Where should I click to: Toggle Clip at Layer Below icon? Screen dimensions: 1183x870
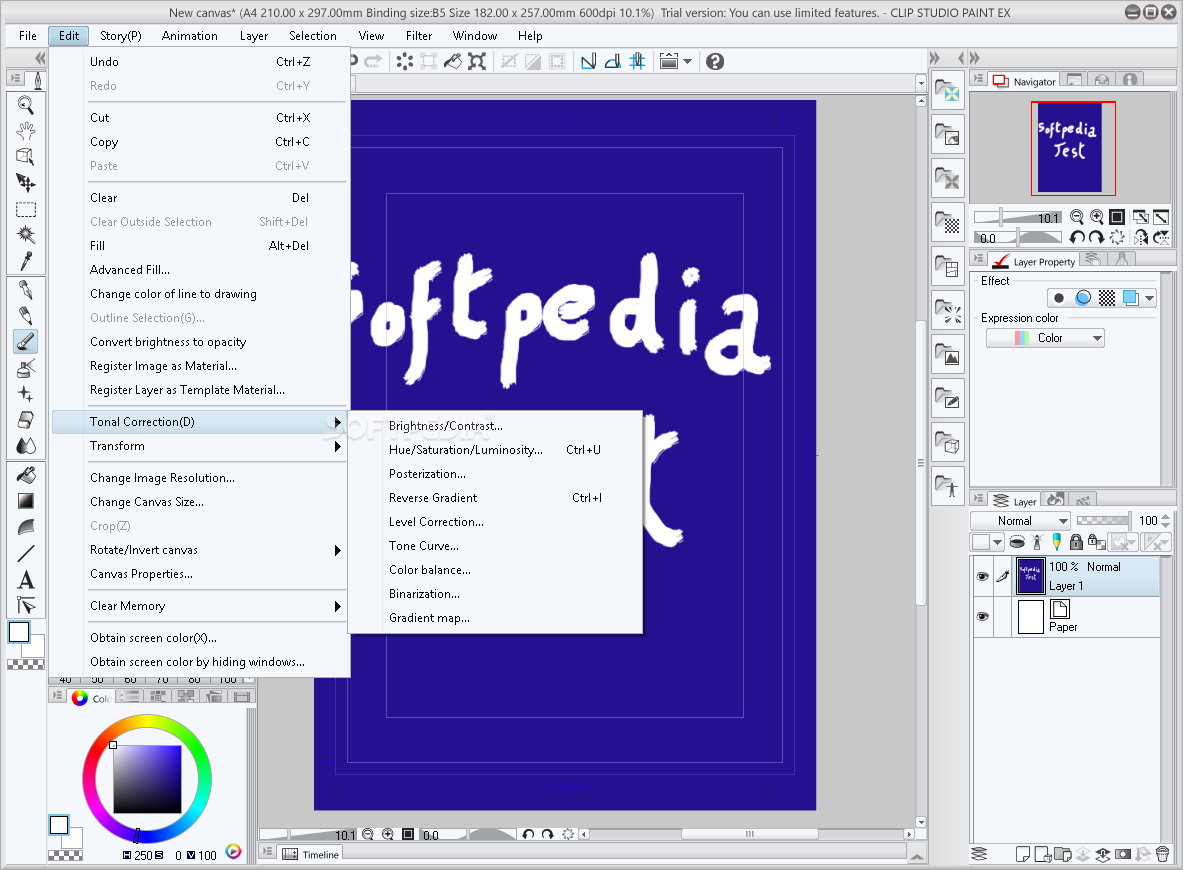click(1017, 542)
